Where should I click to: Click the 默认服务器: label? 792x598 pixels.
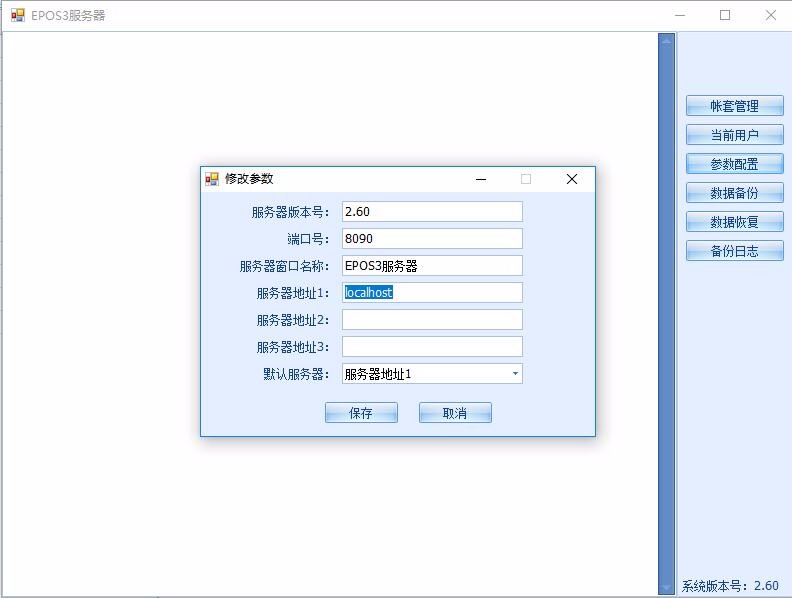[x=296, y=374]
